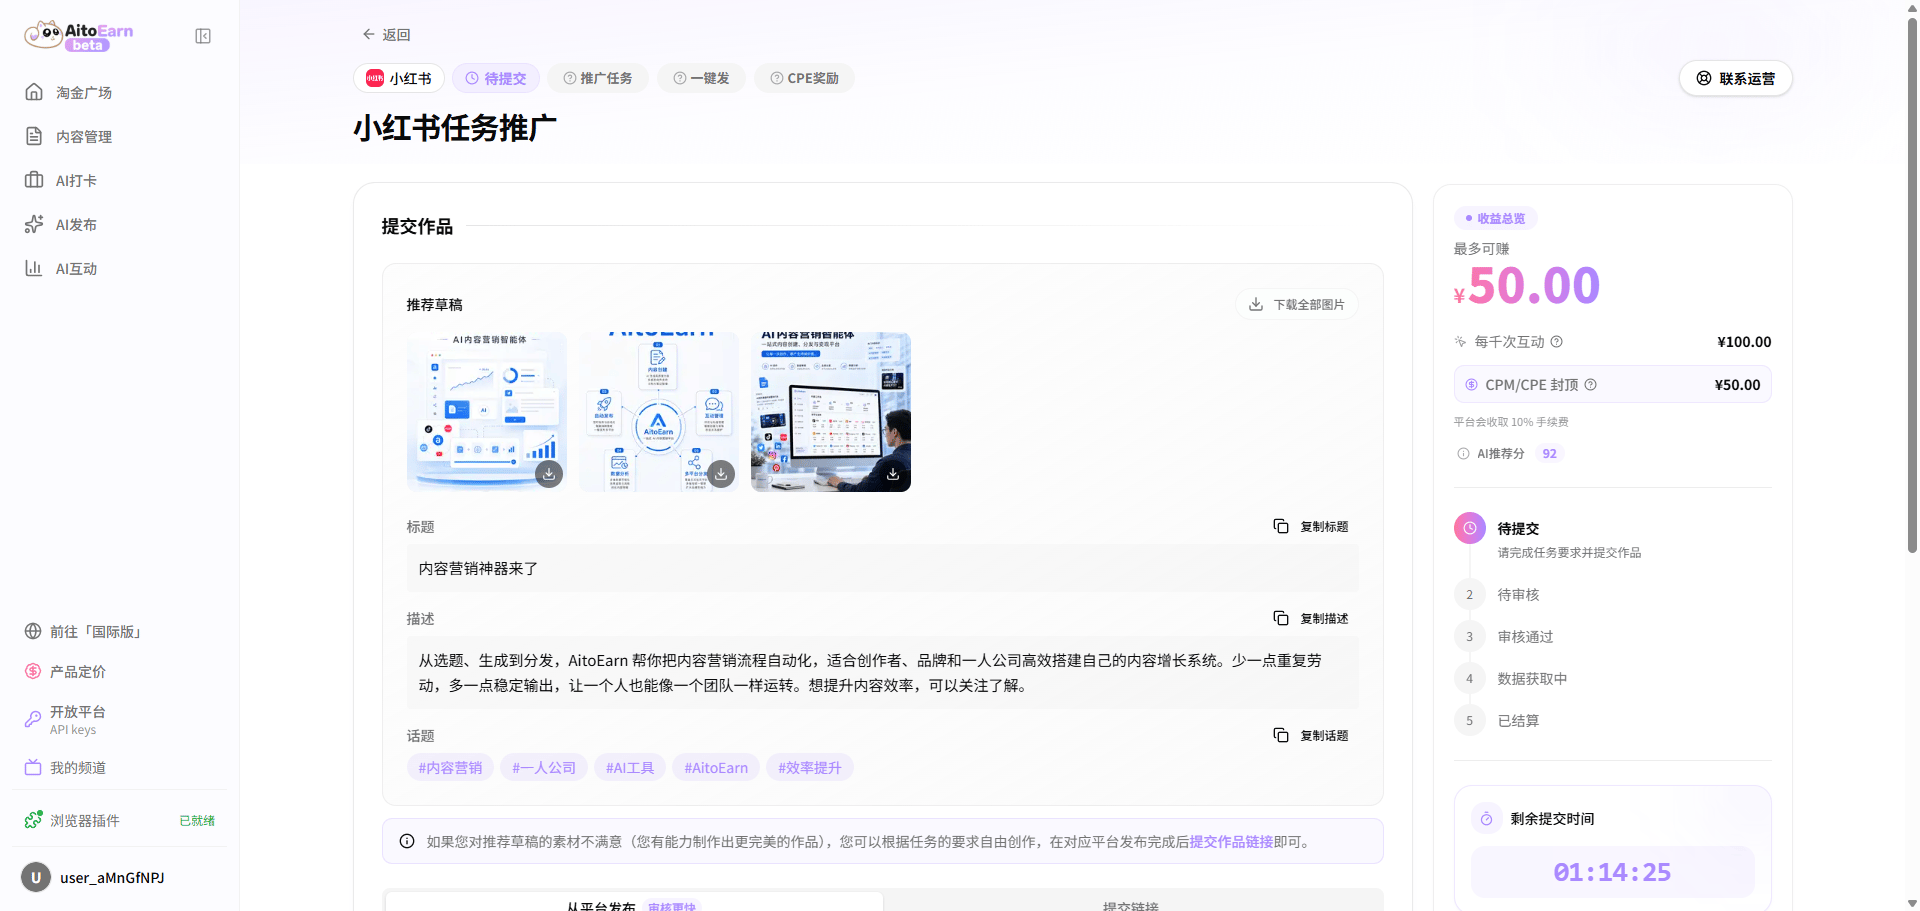The width and height of the screenshot is (1920, 911).
Task: Contact operations via 联系运营 button
Action: coord(1736,78)
